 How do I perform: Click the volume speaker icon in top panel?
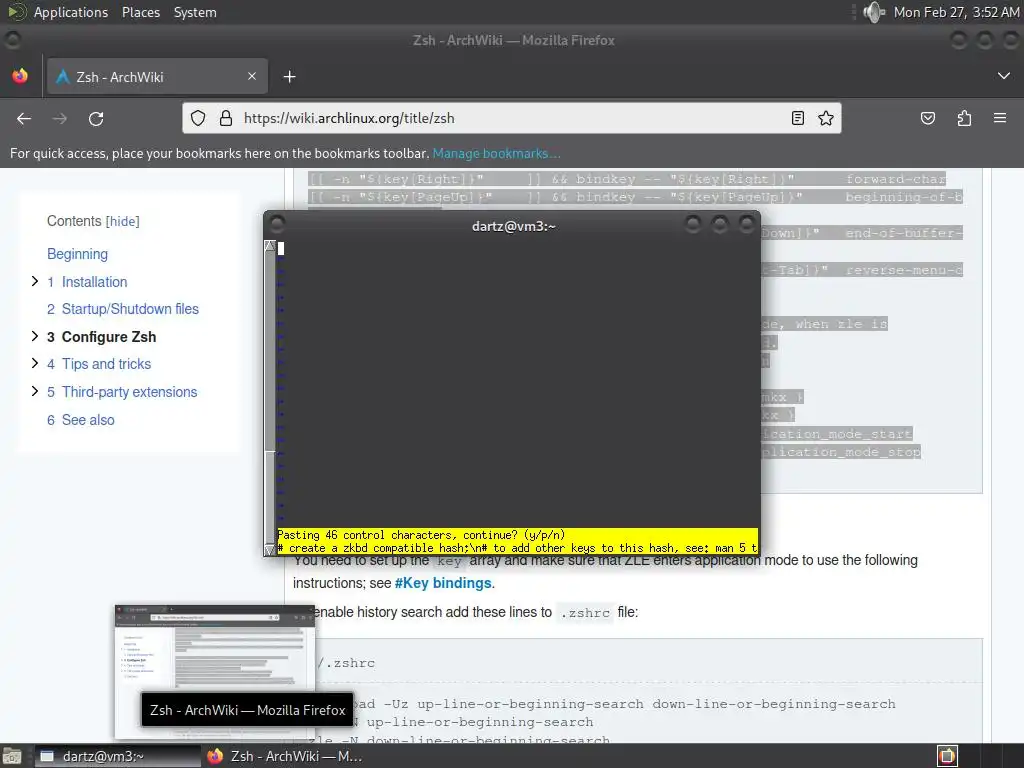873,12
